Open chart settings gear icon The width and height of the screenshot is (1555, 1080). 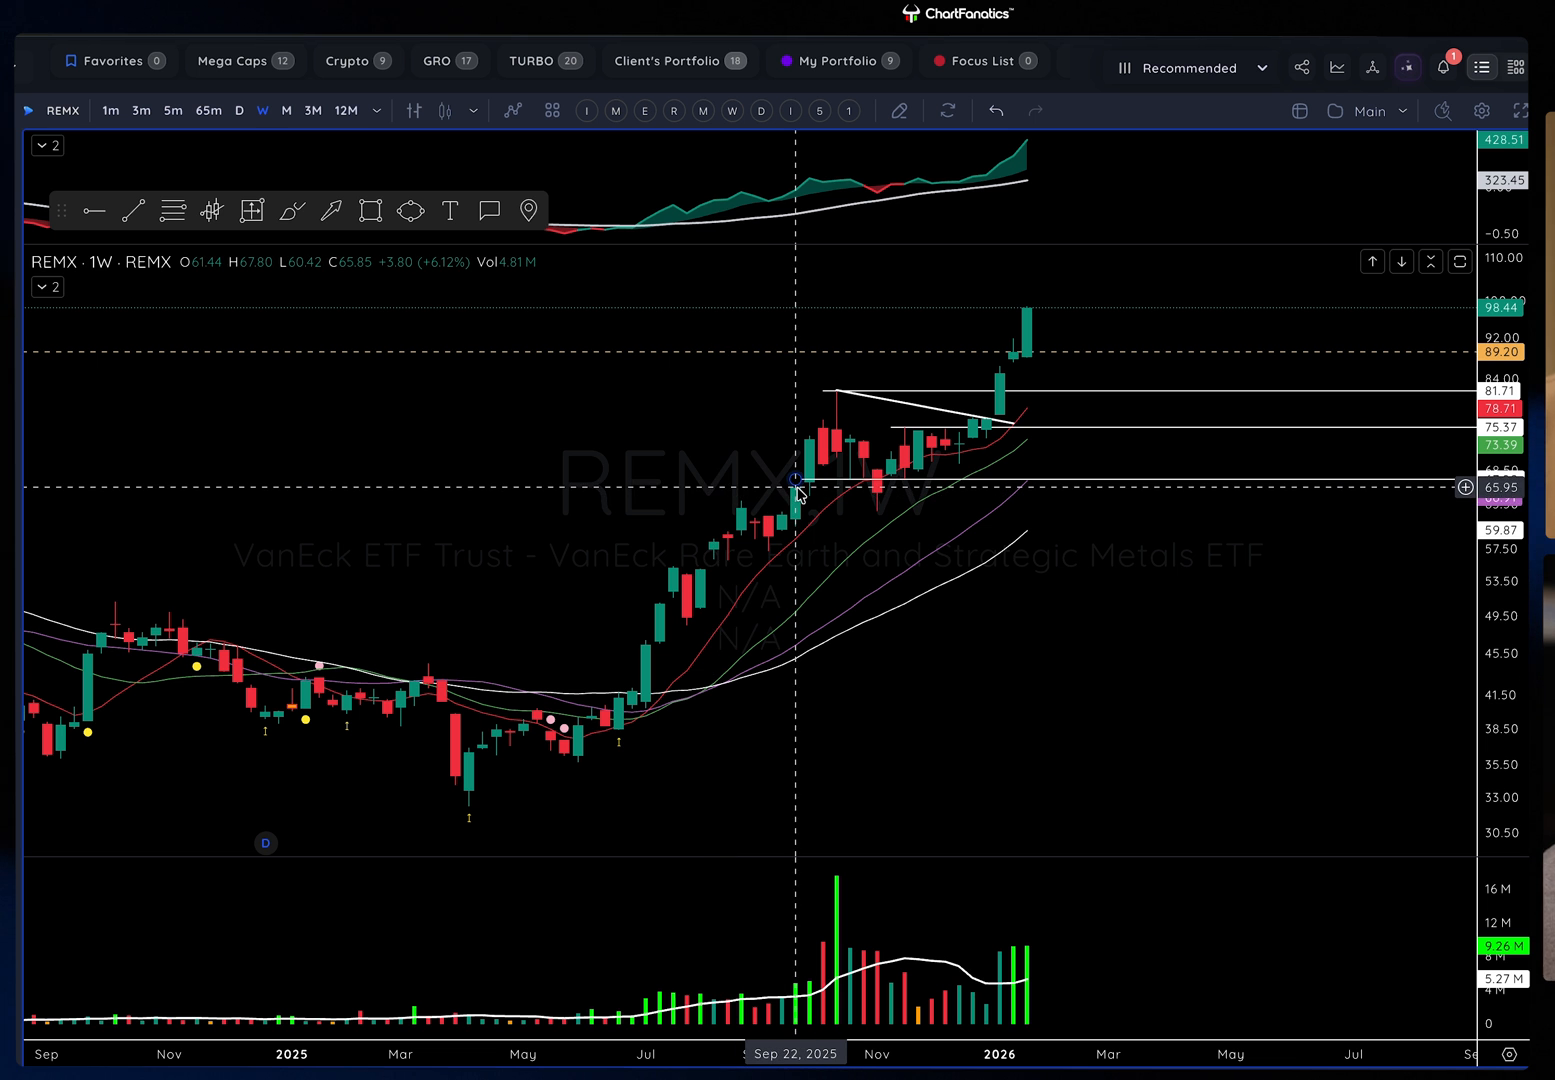(x=1482, y=111)
